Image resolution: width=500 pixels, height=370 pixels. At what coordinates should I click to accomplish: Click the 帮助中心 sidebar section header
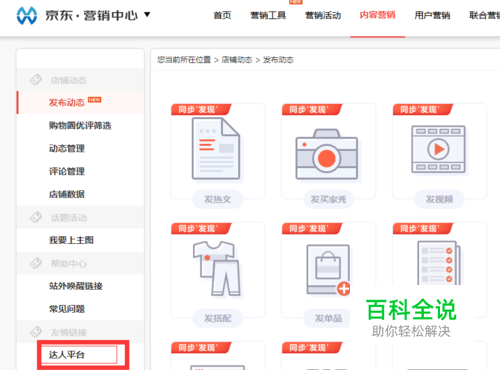click(x=80, y=263)
